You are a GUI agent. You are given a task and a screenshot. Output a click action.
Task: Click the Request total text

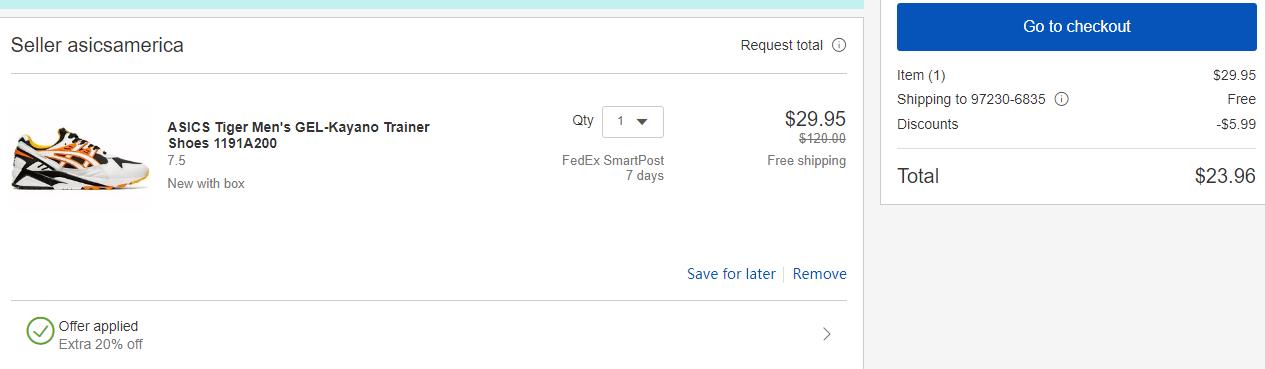point(782,45)
